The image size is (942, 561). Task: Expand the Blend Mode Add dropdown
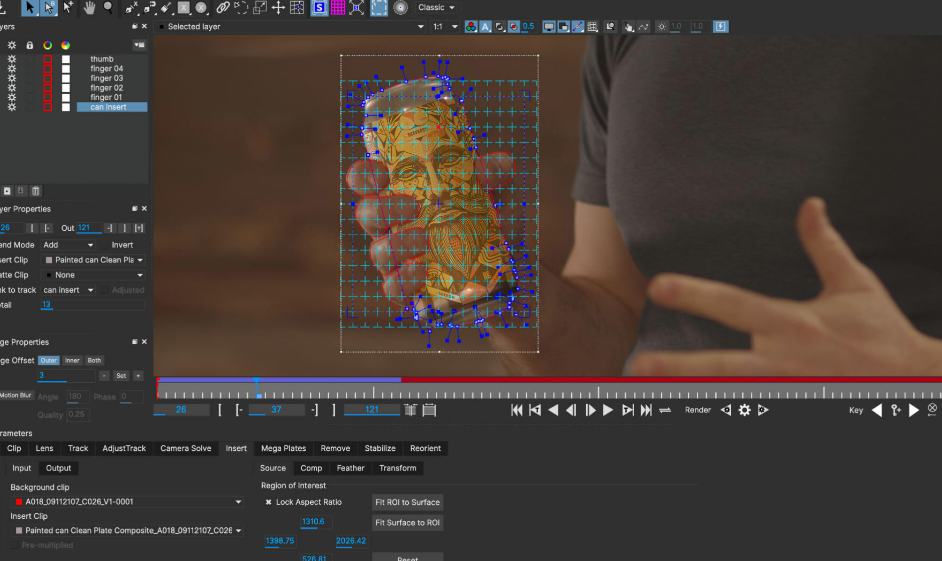click(70, 245)
